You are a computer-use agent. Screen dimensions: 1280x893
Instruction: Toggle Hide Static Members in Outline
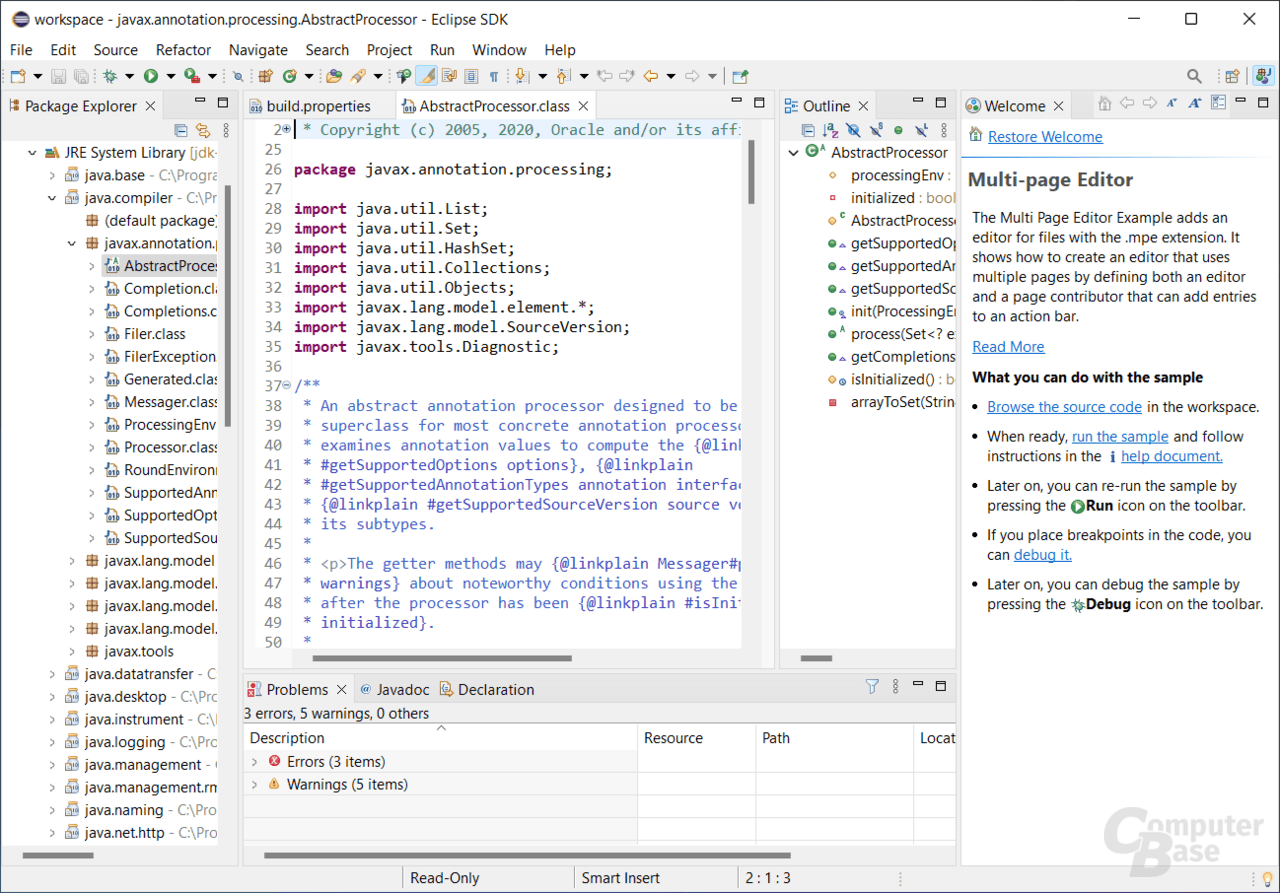(x=876, y=130)
